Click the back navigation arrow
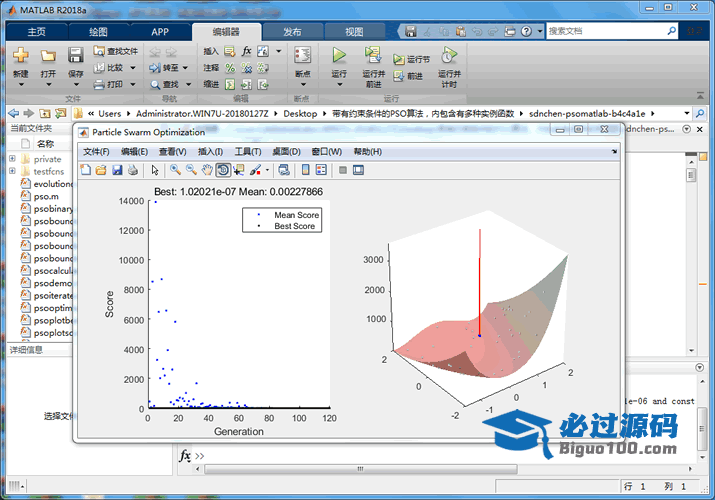The height and width of the screenshot is (500, 715). [14, 113]
